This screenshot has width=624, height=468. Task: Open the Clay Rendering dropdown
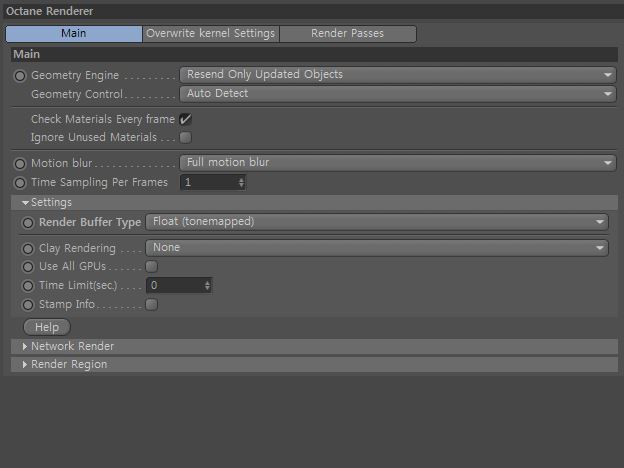point(377,248)
